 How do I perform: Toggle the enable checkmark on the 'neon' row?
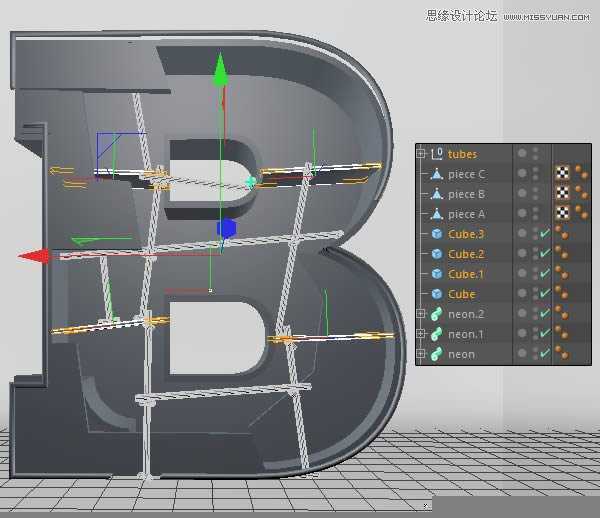click(545, 353)
